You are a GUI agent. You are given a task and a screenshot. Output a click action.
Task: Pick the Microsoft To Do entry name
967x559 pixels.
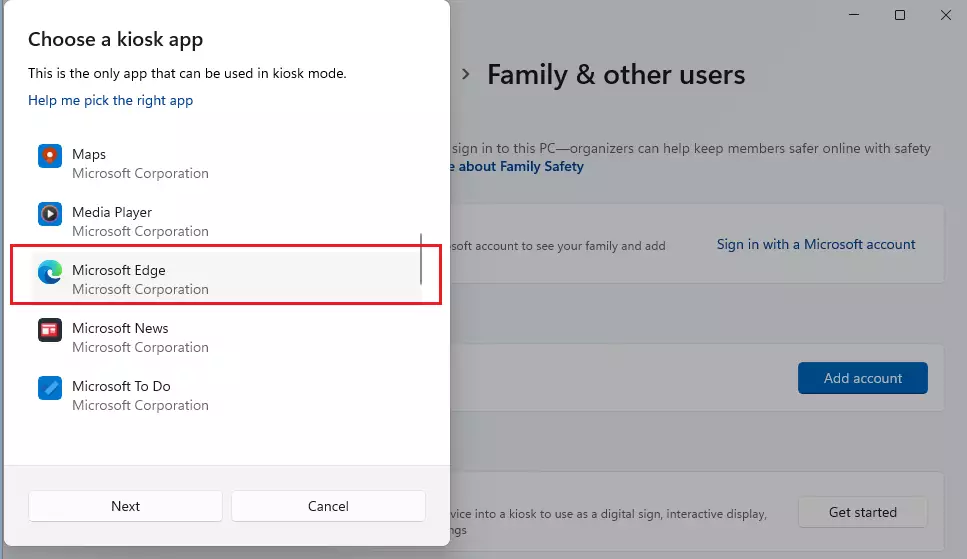tap(121, 386)
